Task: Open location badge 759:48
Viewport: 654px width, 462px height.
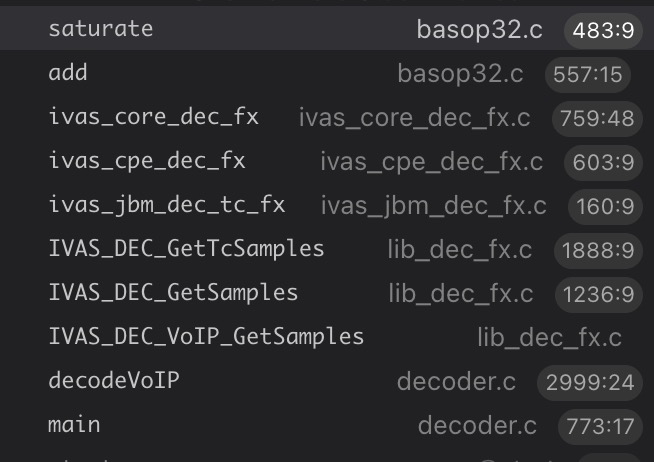Action: [597, 118]
